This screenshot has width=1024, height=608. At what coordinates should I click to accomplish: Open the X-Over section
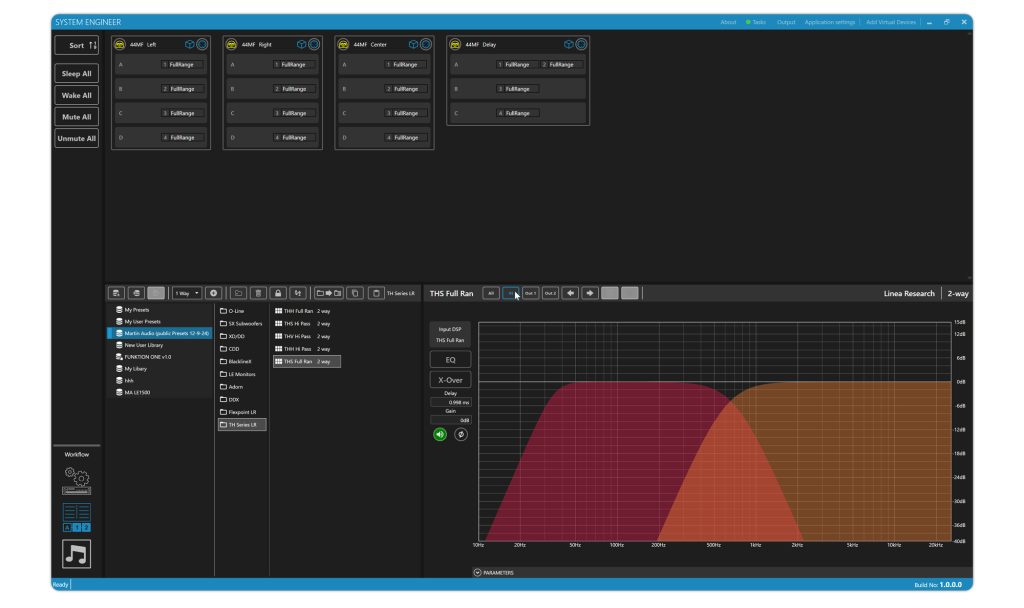[x=450, y=380]
